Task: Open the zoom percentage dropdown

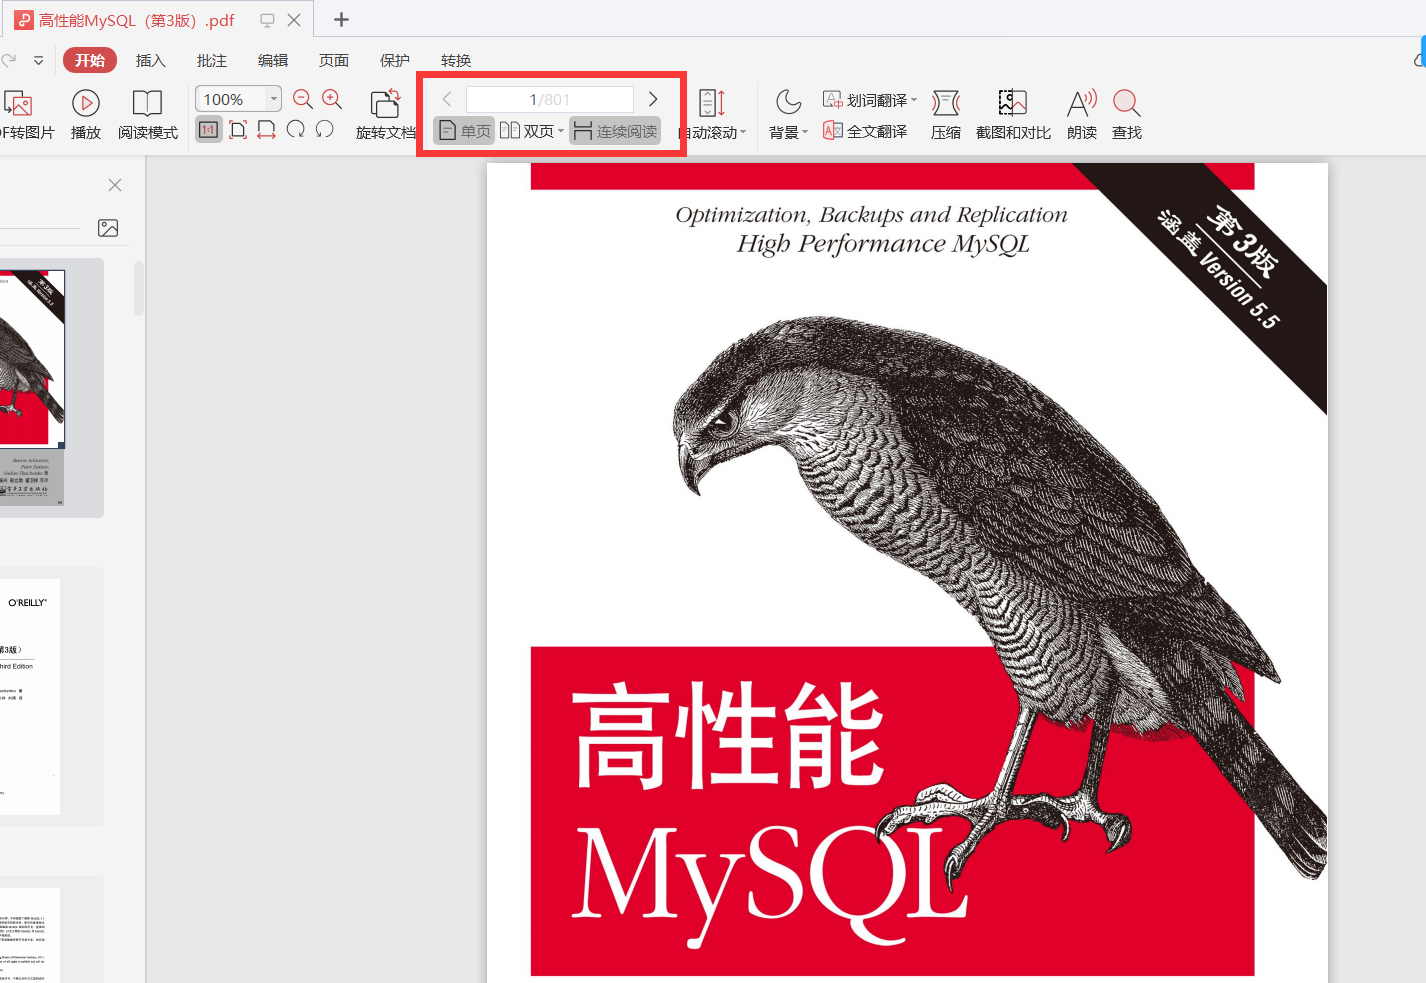Action: [273, 99]
